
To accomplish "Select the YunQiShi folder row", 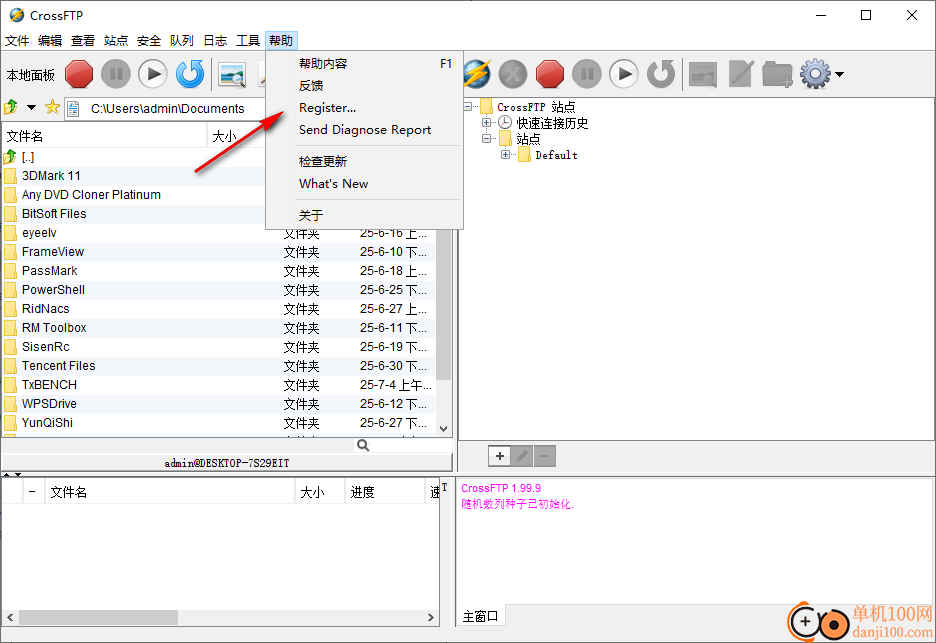I will (x=218, y=423).
